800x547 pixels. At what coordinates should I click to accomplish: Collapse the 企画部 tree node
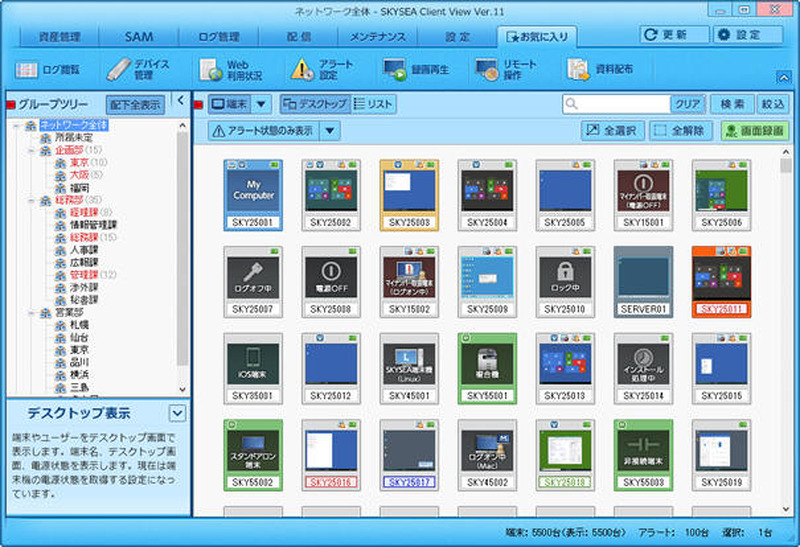32,150
